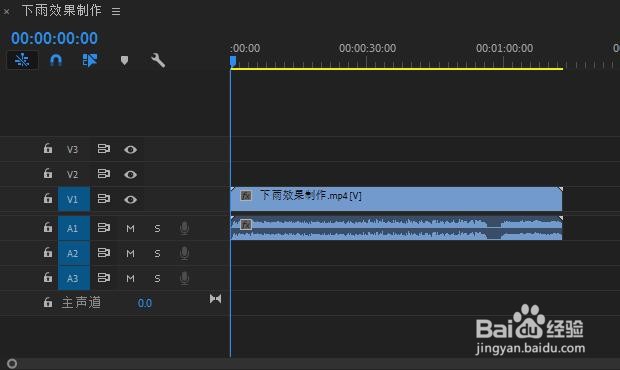Toggle lock on track V2
Screen dimensions: 620x370
(x=48, y=174)
